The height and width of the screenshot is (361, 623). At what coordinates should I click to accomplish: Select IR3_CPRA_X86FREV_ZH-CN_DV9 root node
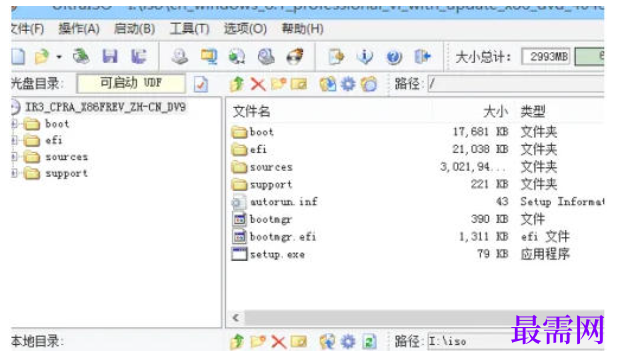tap(105, 107)
